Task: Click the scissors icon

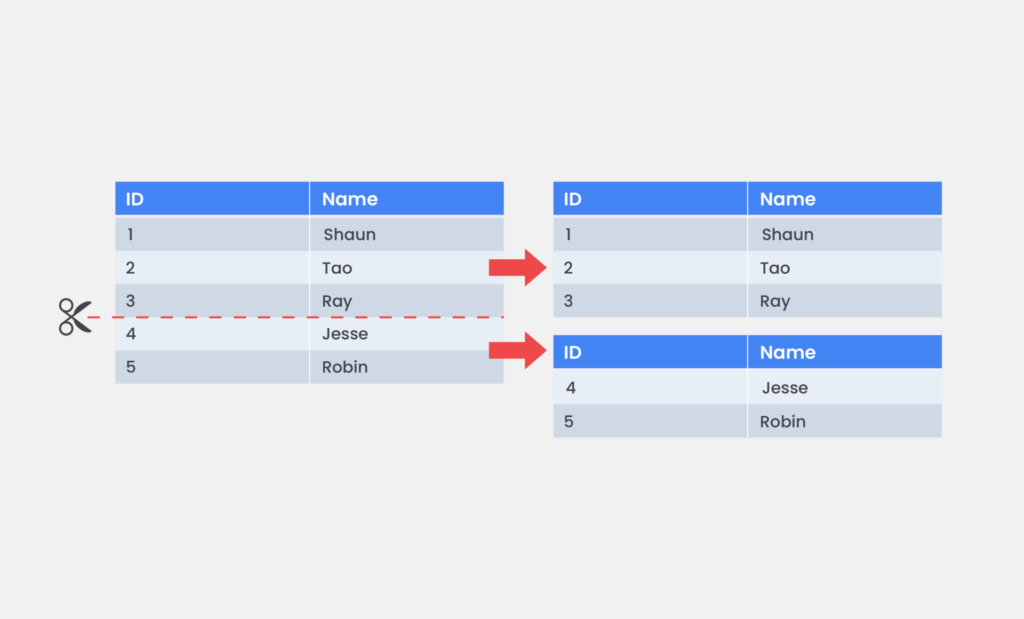Action: click(x=75, y=317)
